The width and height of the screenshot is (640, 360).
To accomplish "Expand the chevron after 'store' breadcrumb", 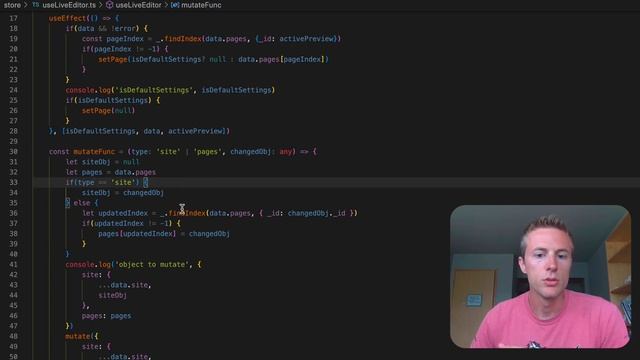I will coord(25,5).
